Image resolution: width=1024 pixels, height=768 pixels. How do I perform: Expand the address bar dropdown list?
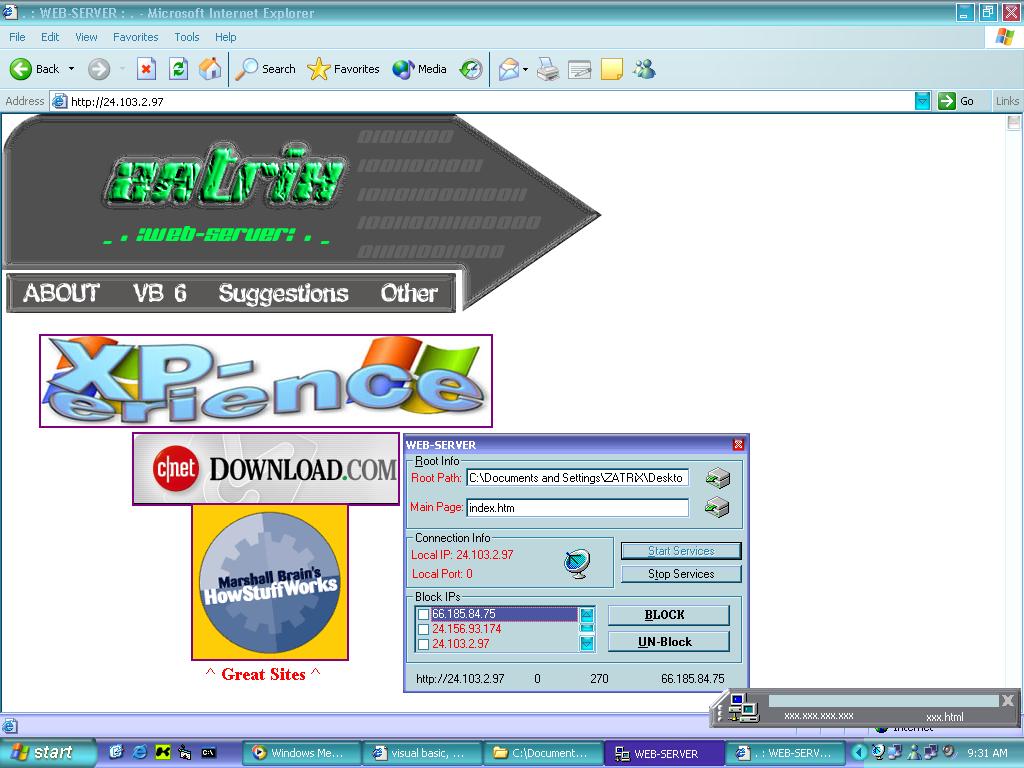coord(922,101)
